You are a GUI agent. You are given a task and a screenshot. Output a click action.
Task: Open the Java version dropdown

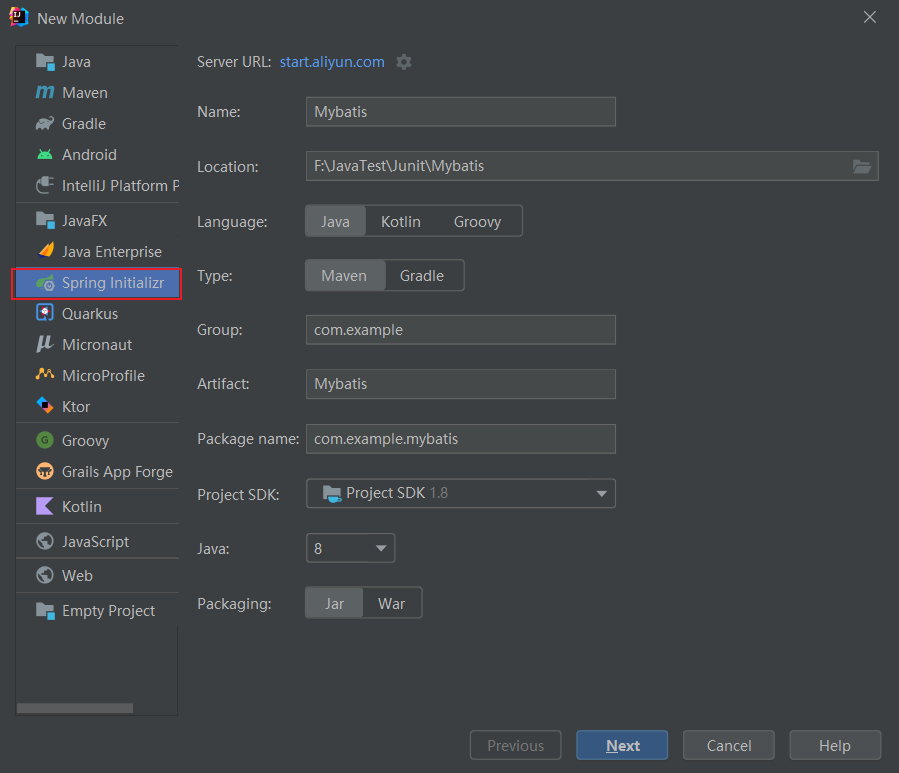(x=380, y=548)
